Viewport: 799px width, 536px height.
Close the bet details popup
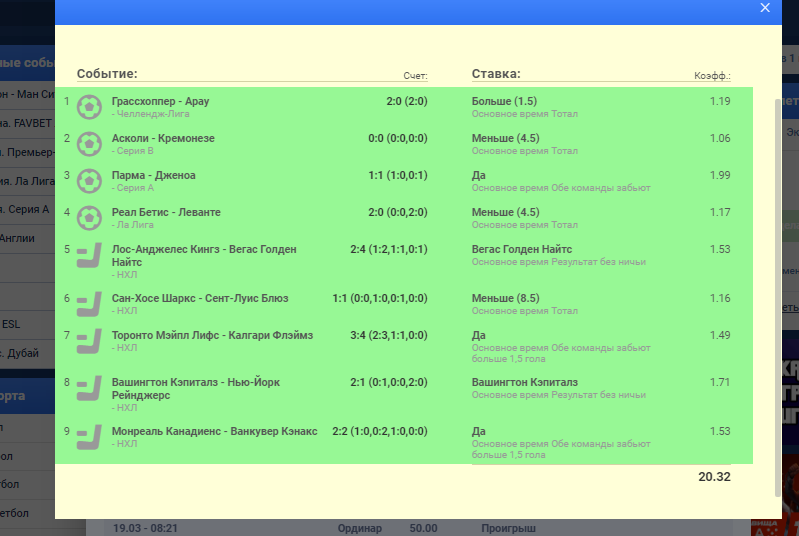765,8
